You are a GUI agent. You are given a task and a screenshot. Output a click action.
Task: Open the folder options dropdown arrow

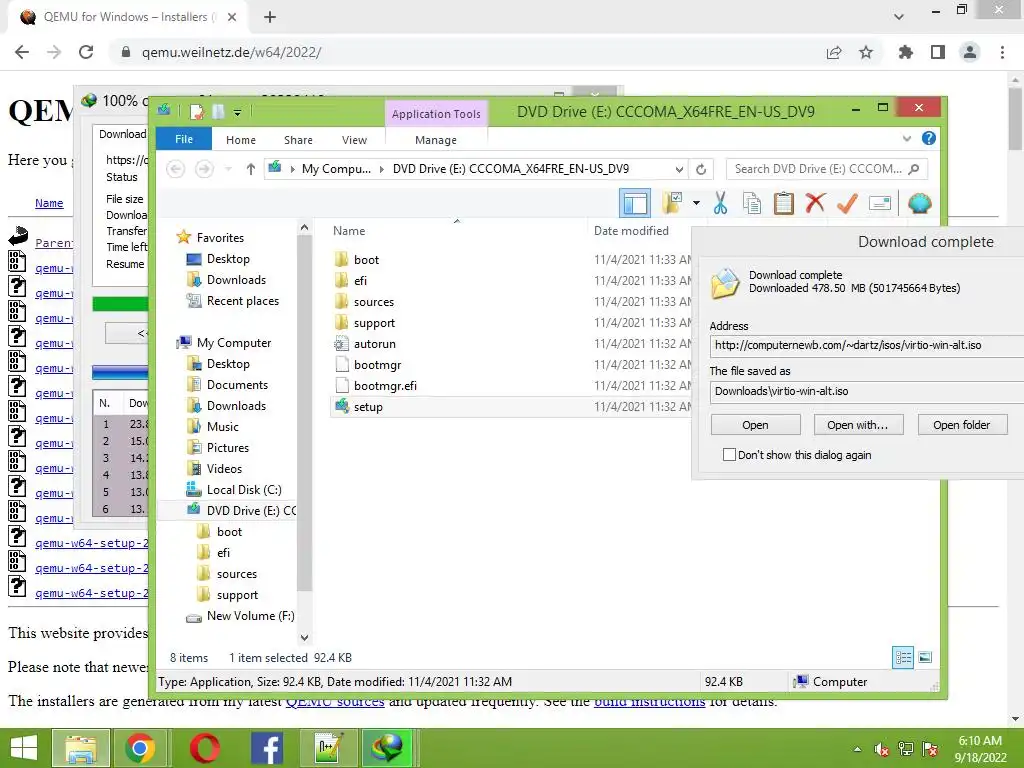[696, 203]
